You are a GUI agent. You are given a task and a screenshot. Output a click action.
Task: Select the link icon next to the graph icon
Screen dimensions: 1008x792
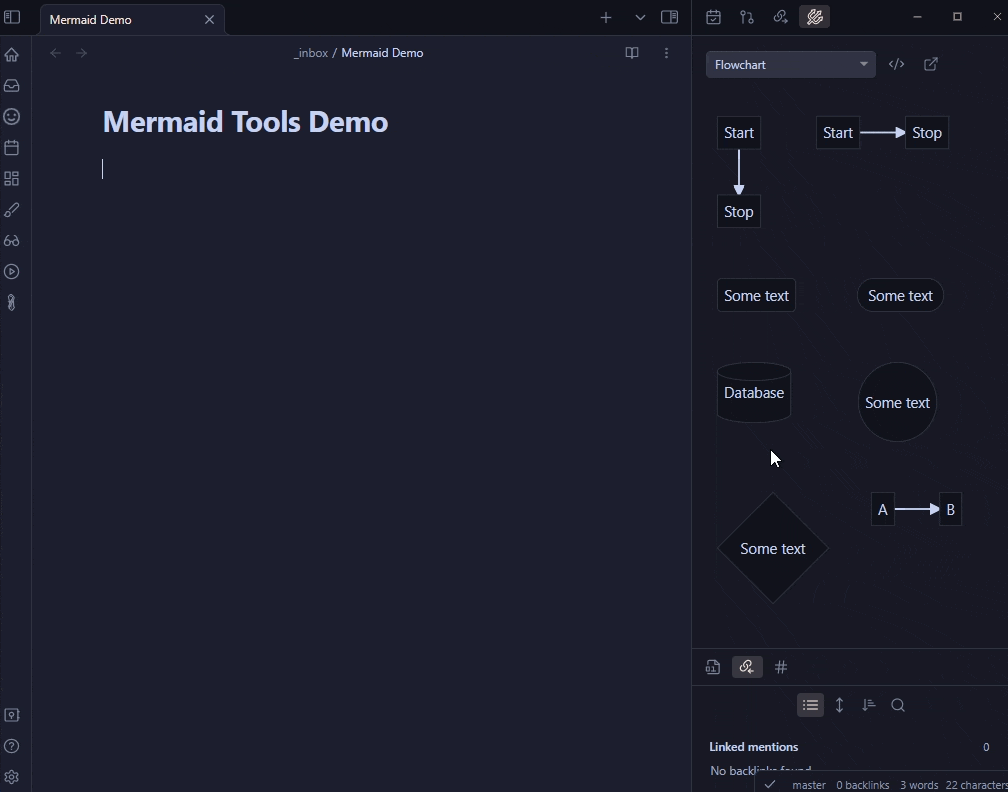[x=781, y=17]
